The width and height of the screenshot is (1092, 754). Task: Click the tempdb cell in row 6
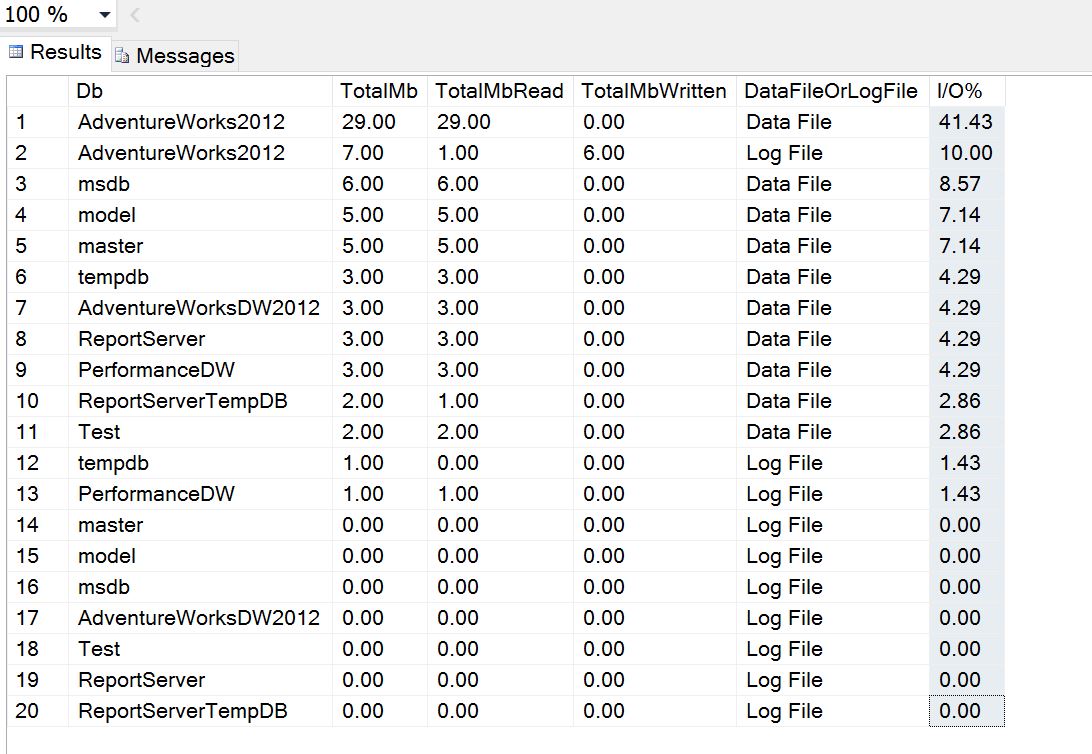click(x=201, y=277)
